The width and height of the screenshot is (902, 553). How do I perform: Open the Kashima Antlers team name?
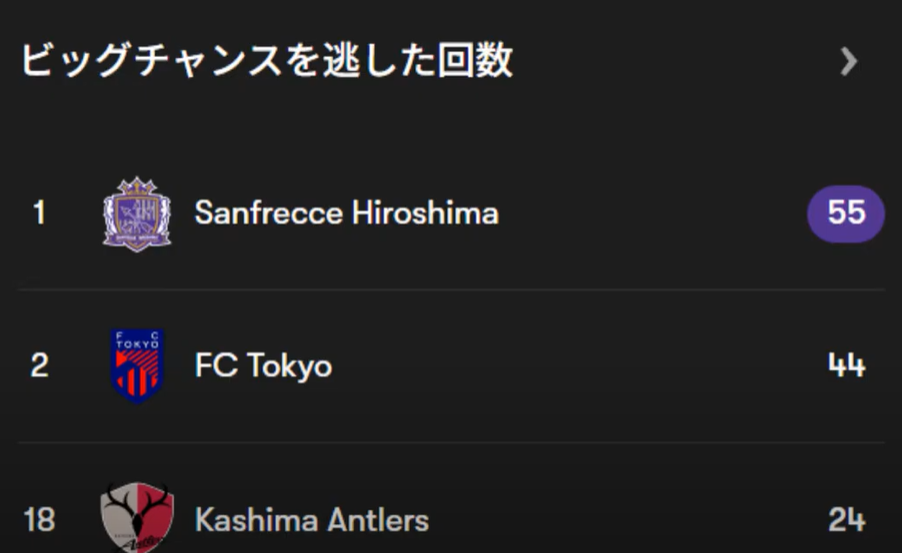(311, 520)
